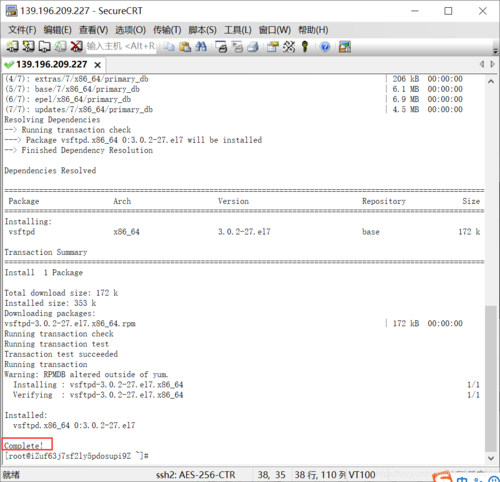Click the Print printer icon
Image resolution: width=500 pixels, height=482 pixels.
coord(253,46)
